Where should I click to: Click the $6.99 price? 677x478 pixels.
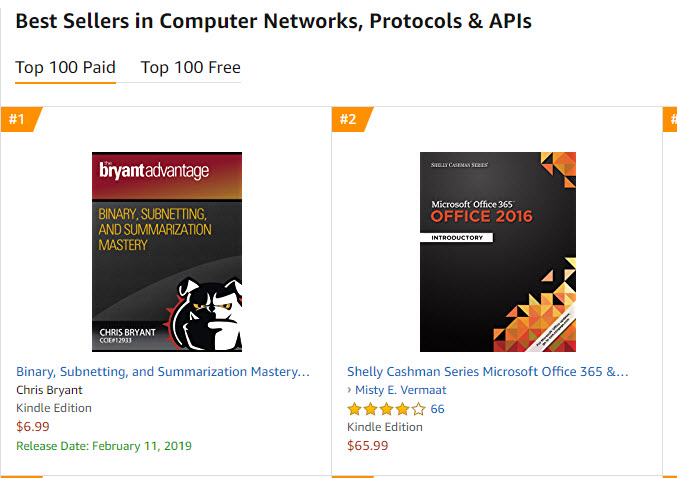tap(33, 427)
